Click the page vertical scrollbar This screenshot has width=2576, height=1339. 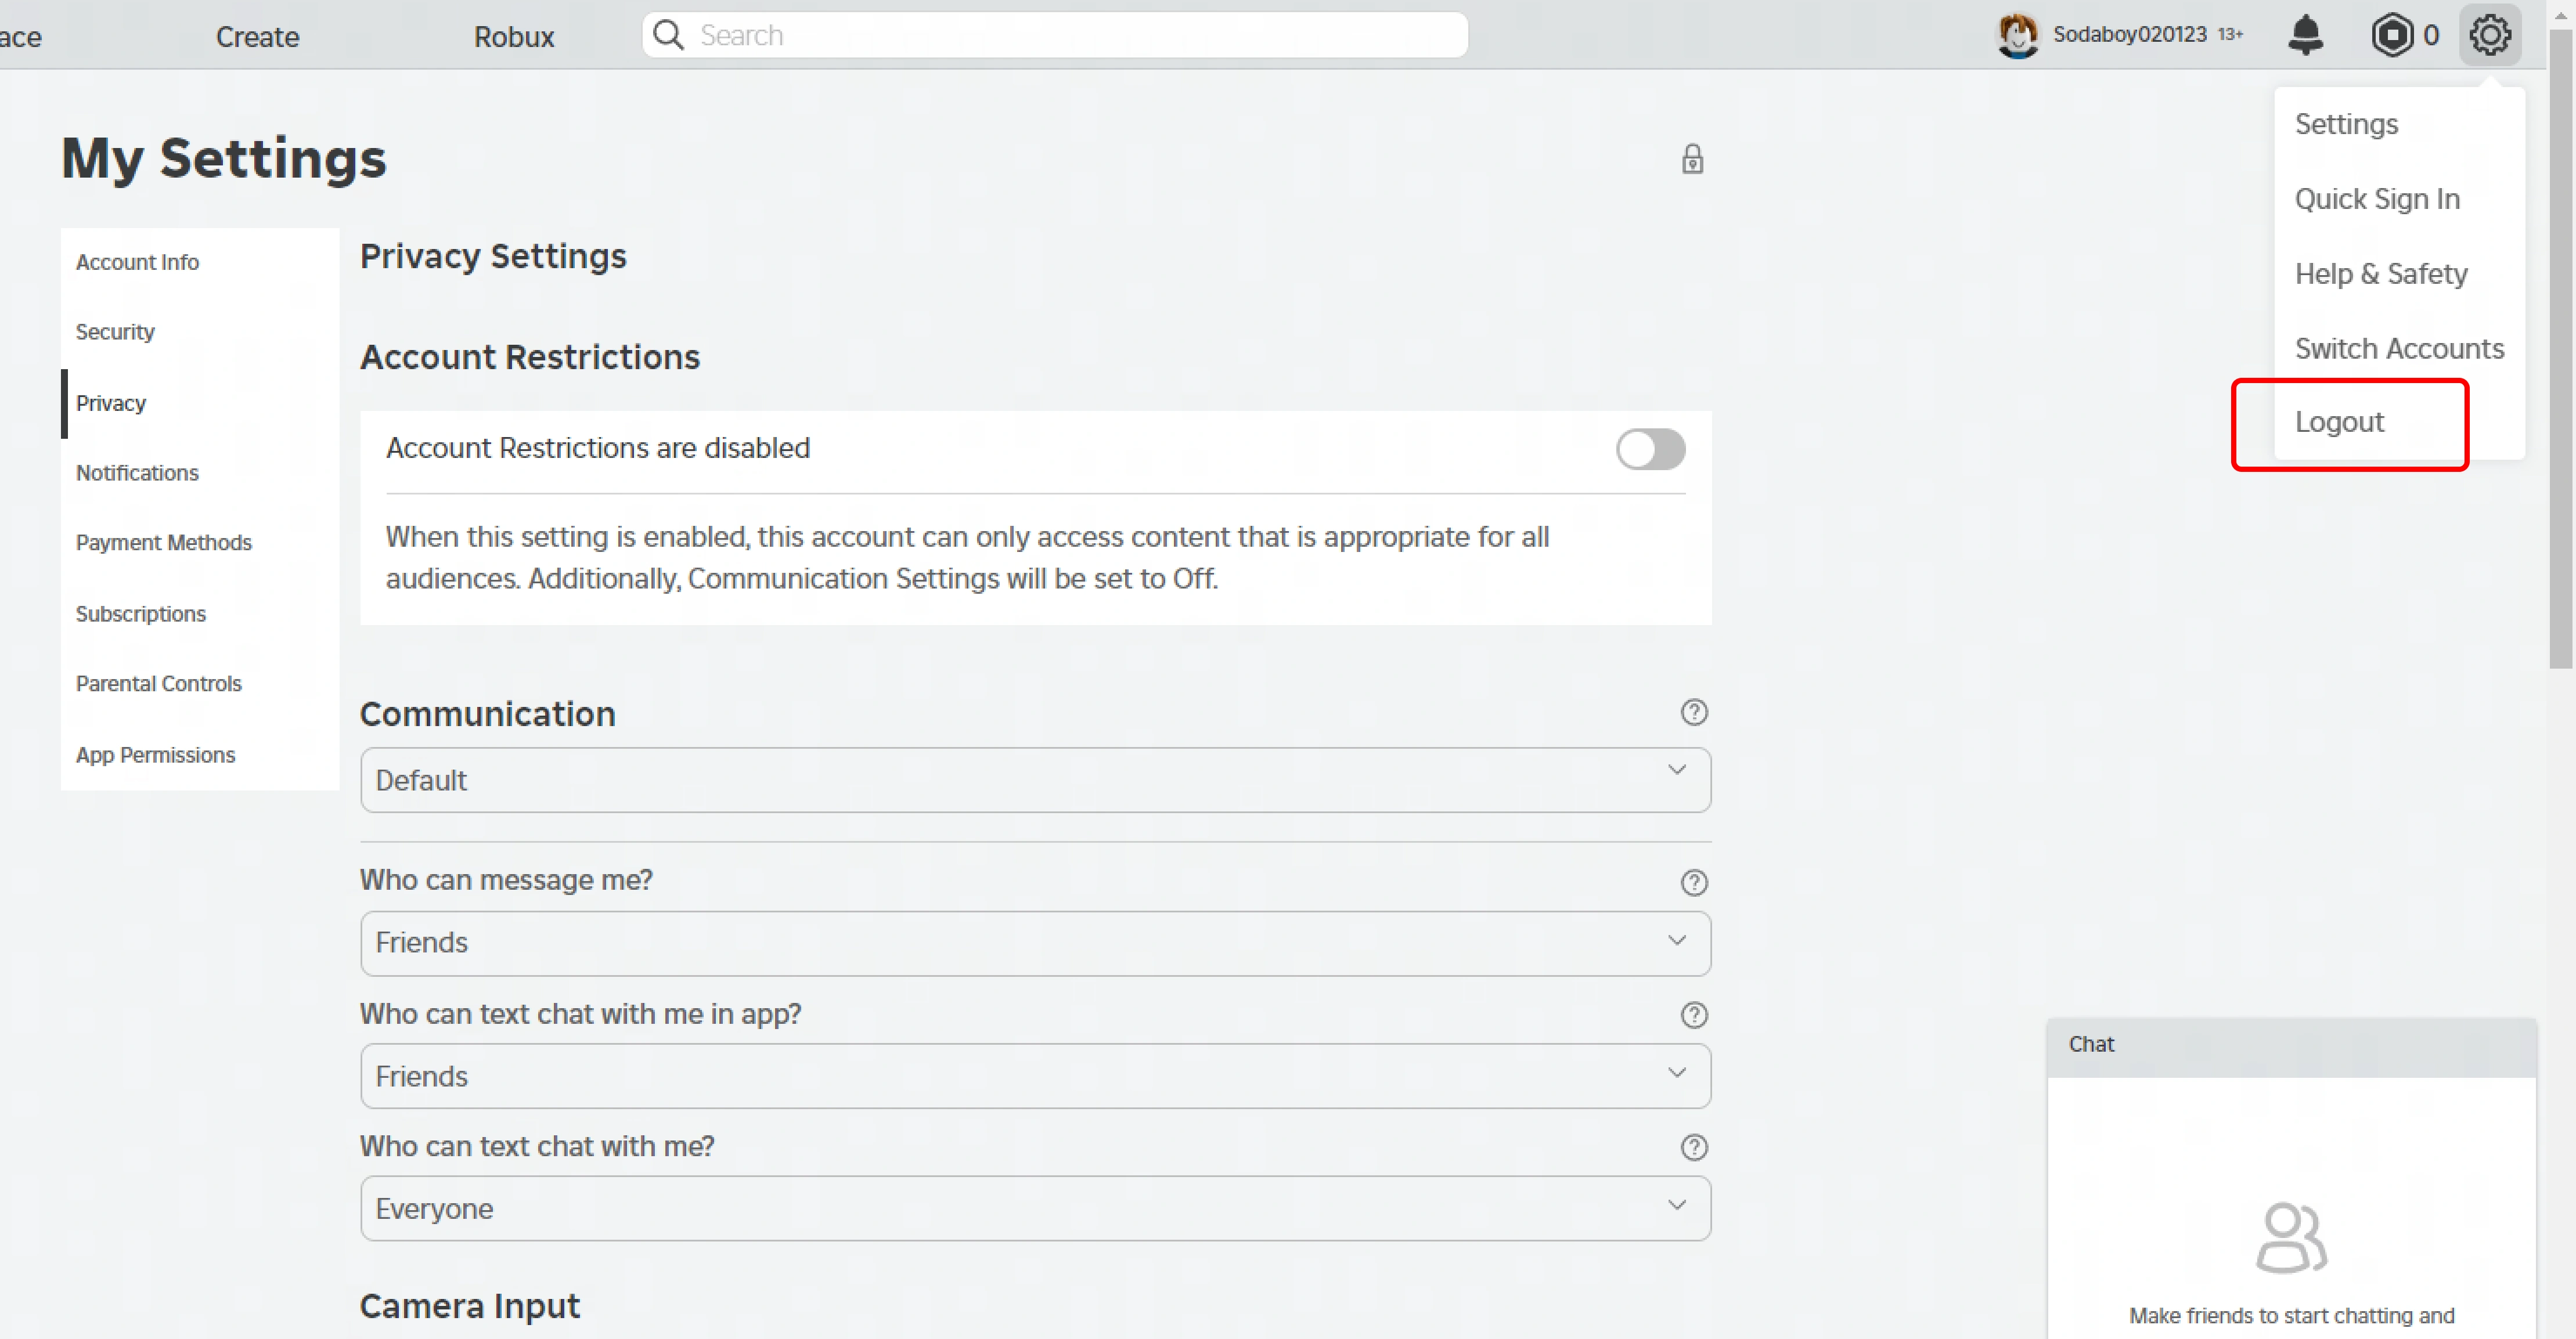coord(2560,350)
